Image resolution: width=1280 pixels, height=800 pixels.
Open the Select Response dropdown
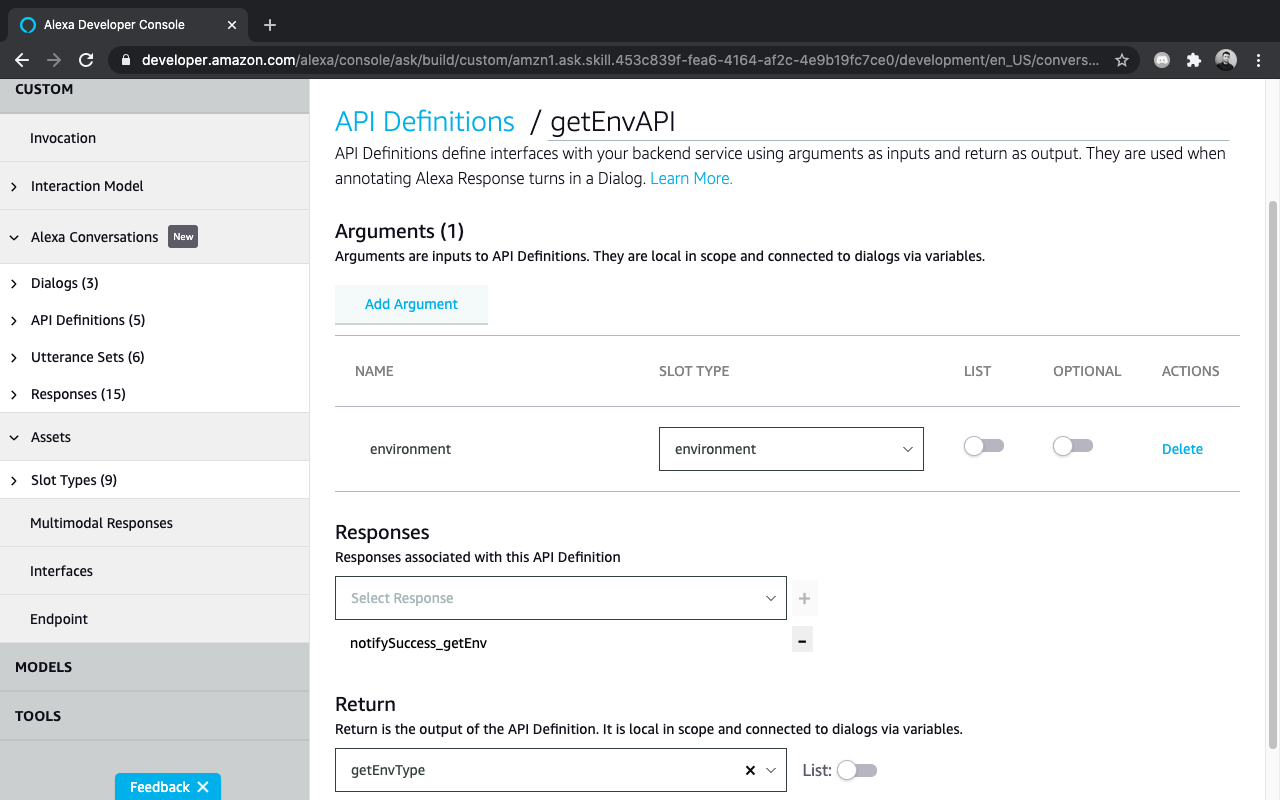pyautogui.click(x=561, y=598)
